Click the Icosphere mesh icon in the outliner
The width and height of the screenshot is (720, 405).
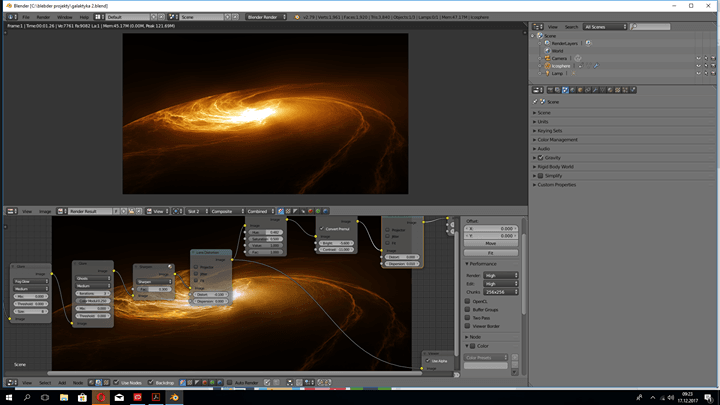547,66
